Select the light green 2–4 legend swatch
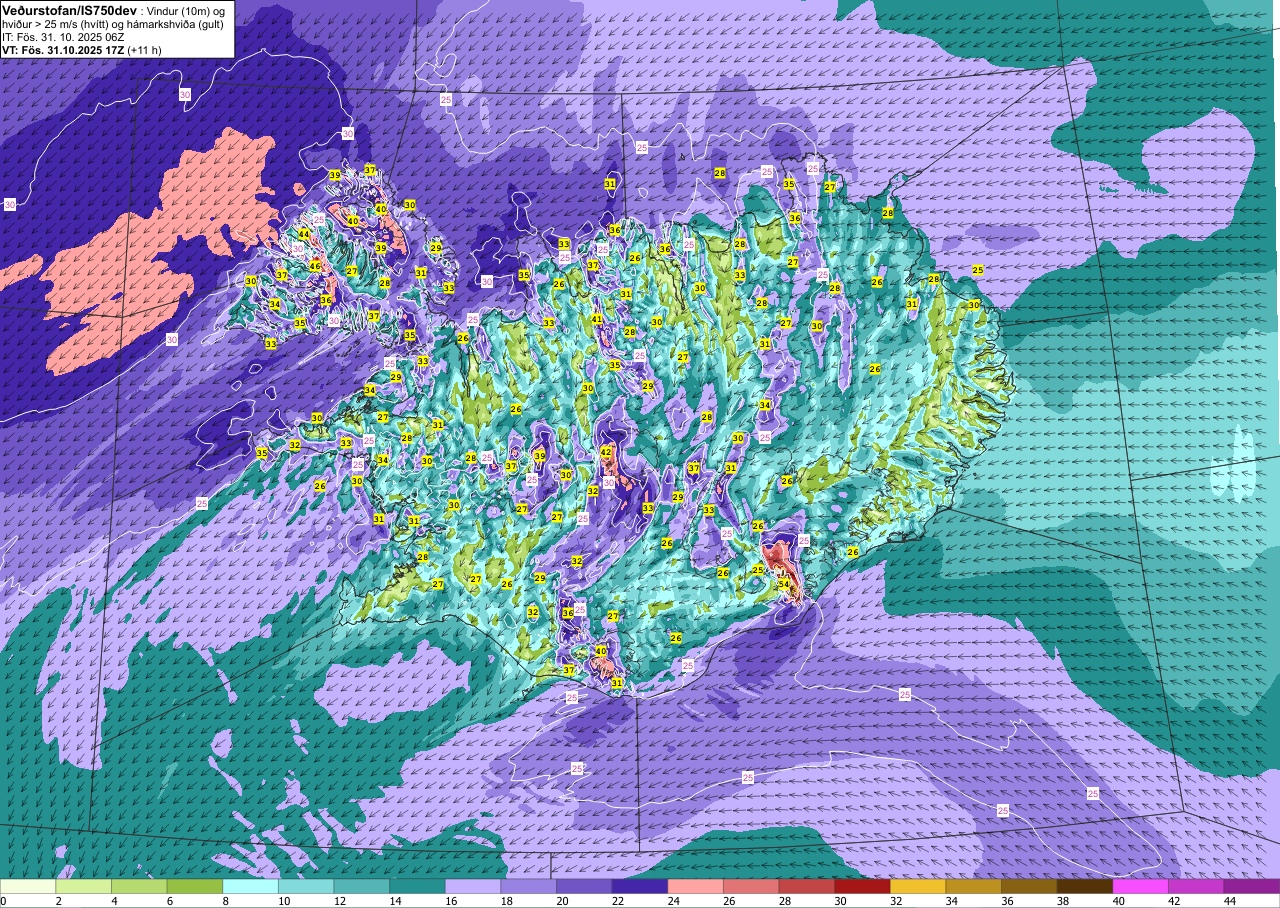This screenshot has width=1280, height=908. click(x=84, y=886)
